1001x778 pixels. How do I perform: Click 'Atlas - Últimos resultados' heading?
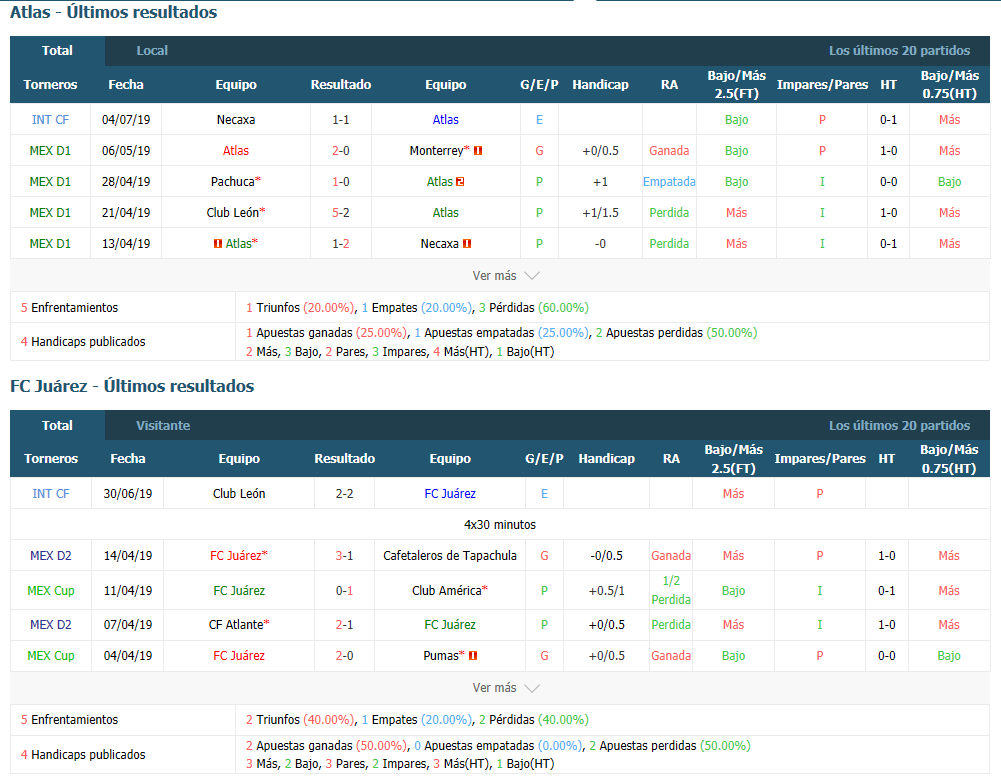pyautogui.click(x=114, y=12)
